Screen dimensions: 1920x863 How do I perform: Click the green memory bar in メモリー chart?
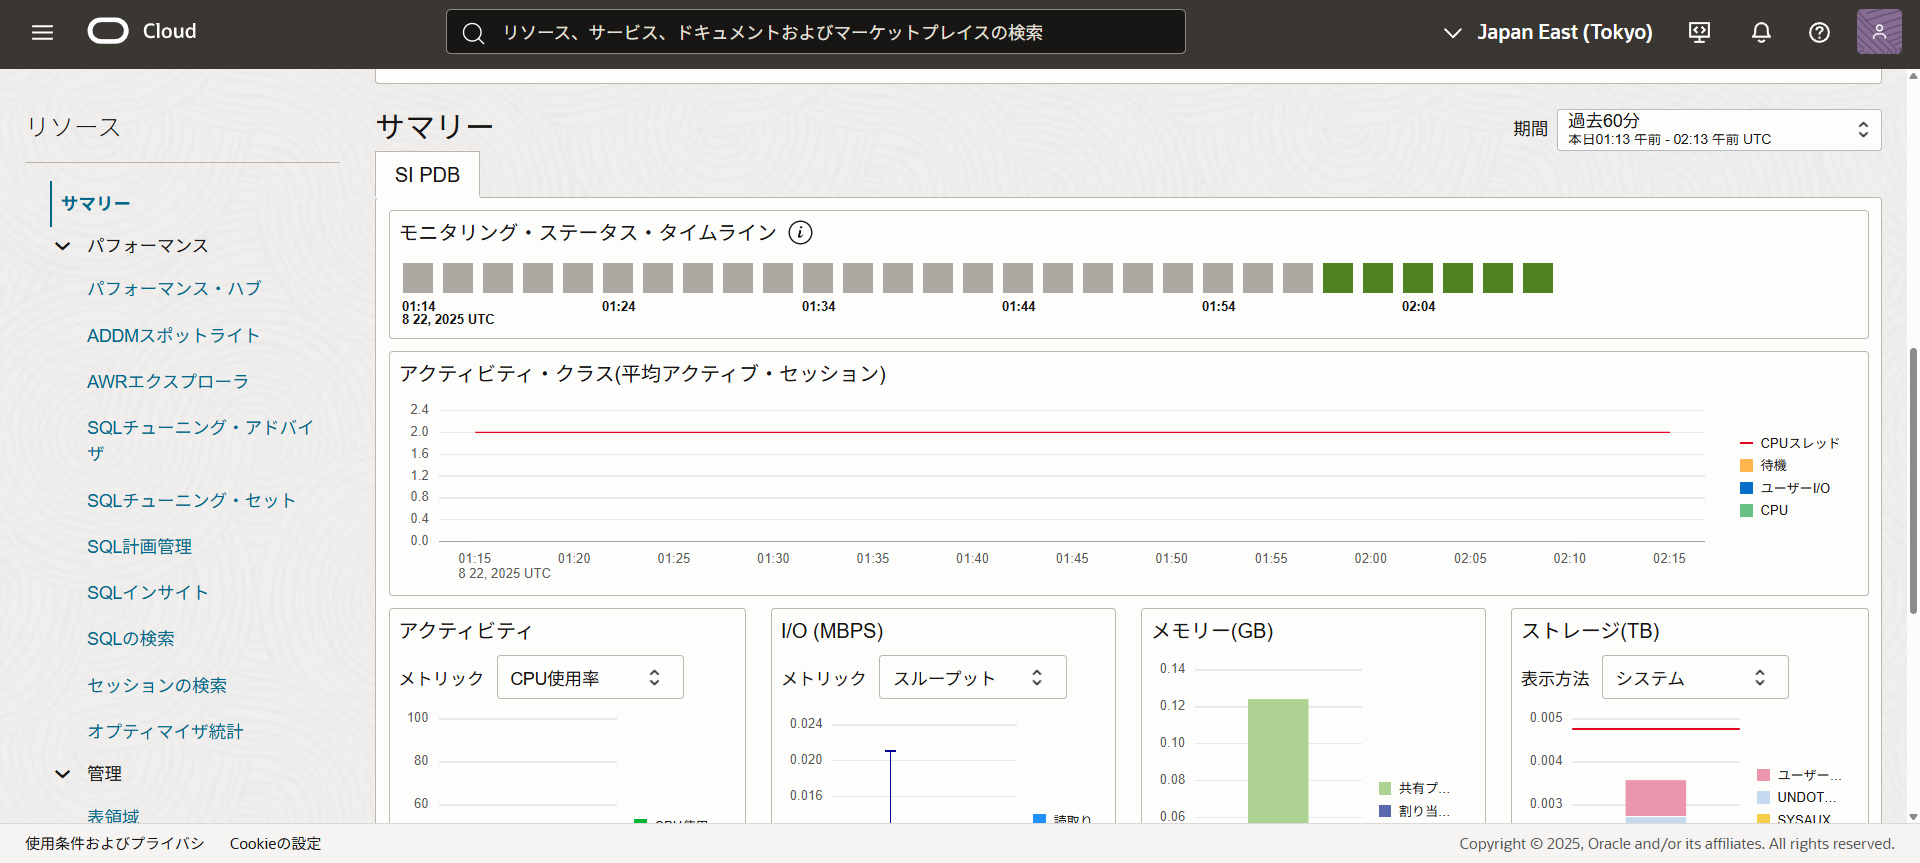click(1278, 760)
